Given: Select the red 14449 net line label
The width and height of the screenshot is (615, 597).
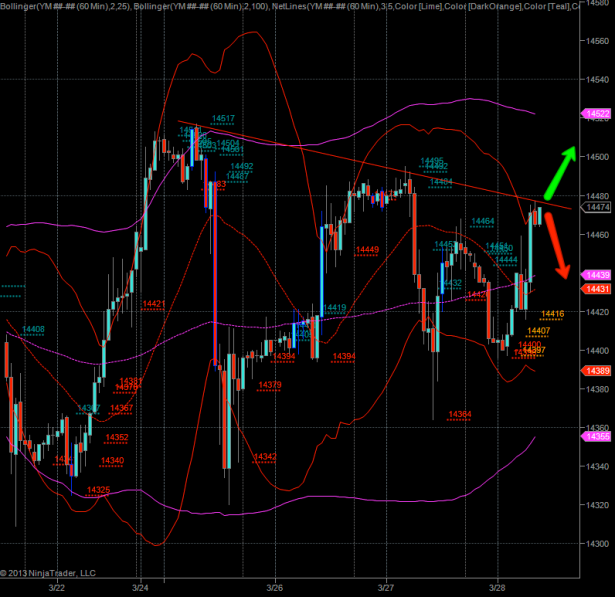Looking at the screenshot, I should coord(367,249).
